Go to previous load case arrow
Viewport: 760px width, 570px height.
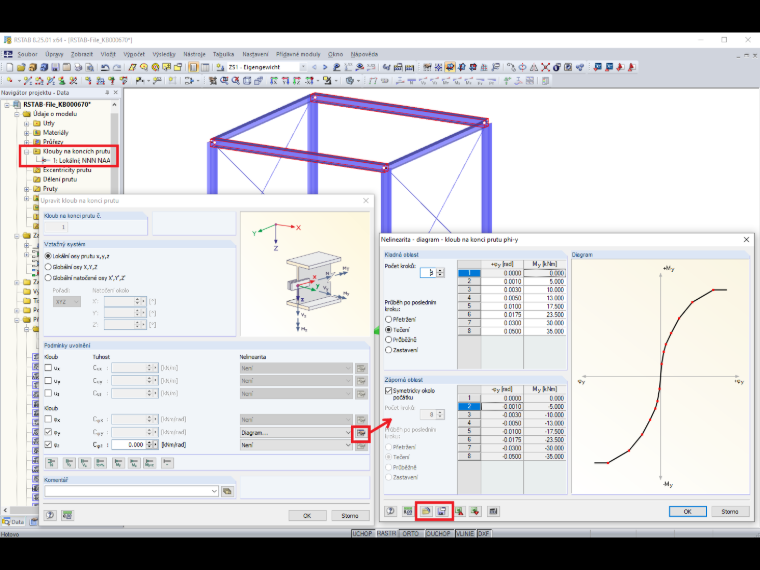click(x=314, y=67)
